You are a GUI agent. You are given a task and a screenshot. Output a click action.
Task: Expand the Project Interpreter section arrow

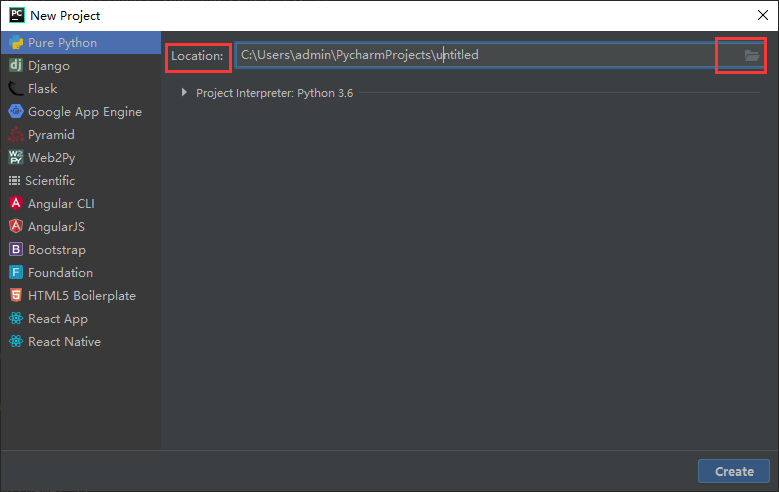point(184,92)
